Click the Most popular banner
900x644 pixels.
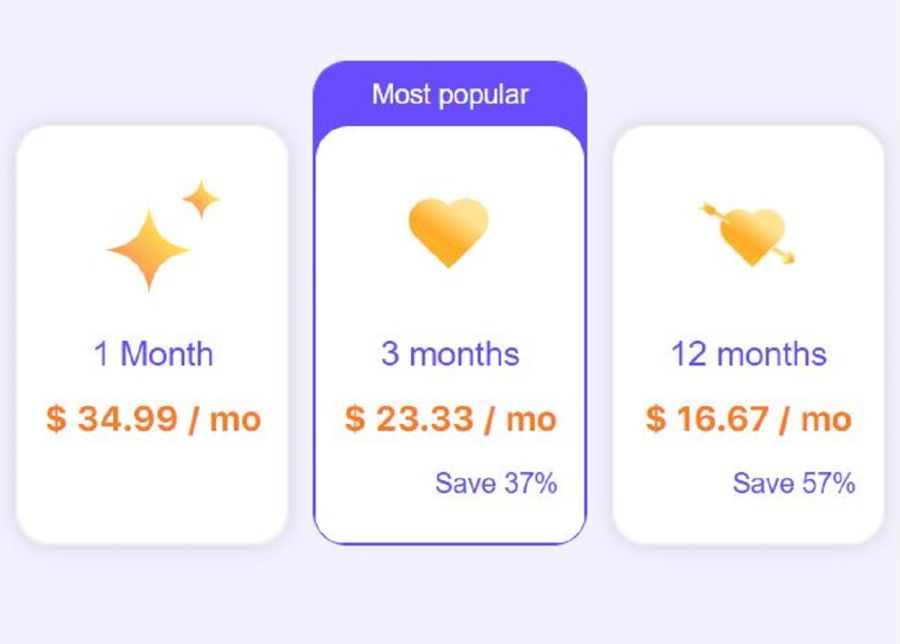tap(450, 95)
